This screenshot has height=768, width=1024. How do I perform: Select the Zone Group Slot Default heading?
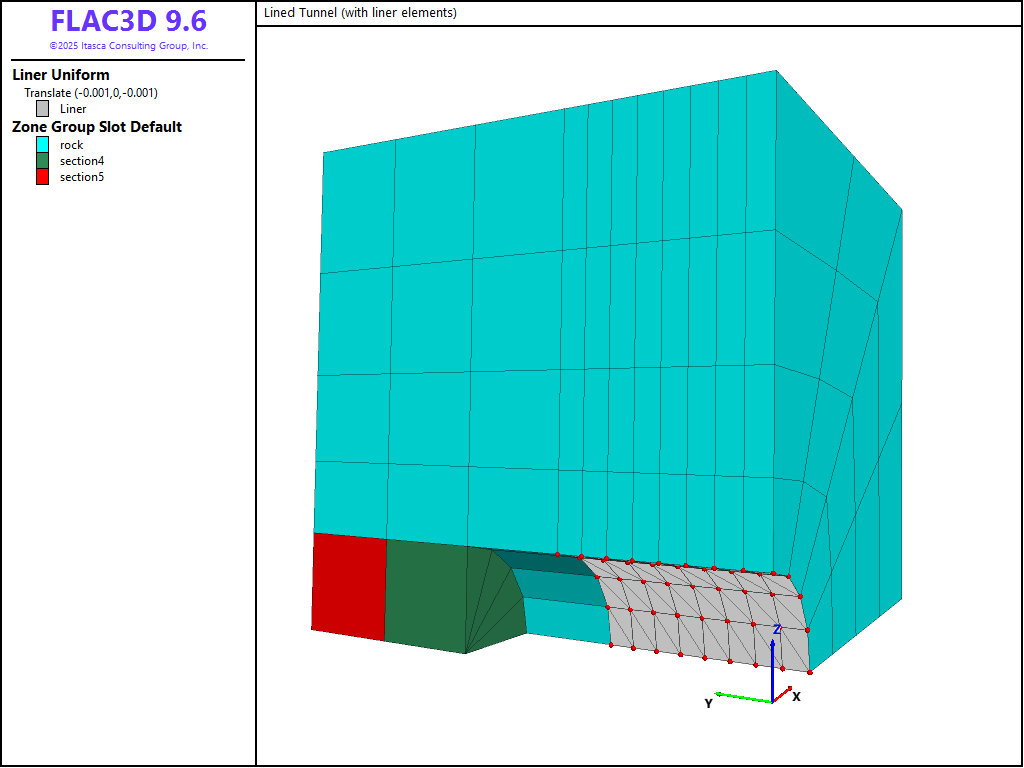(97, 127)
